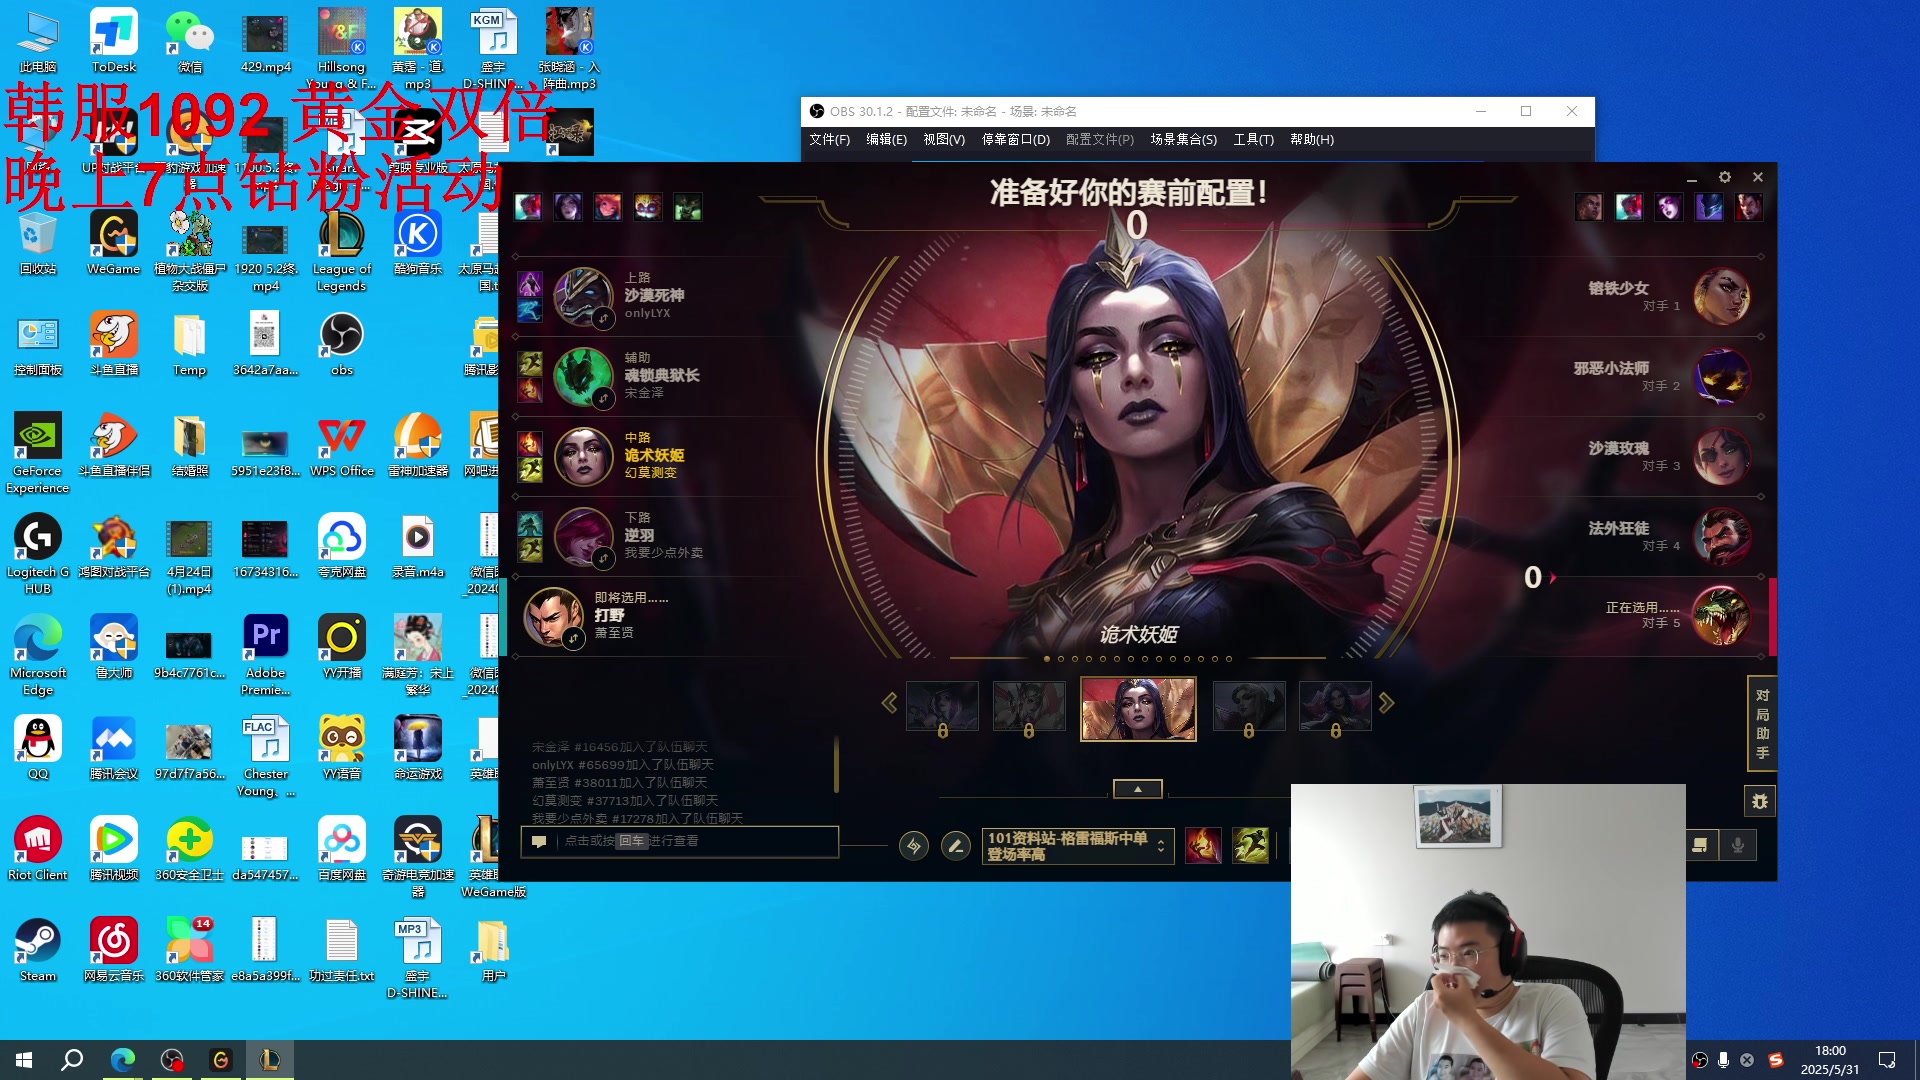
Task: Open the 对局助手 side tab
Action: (x=1761, y=724)
